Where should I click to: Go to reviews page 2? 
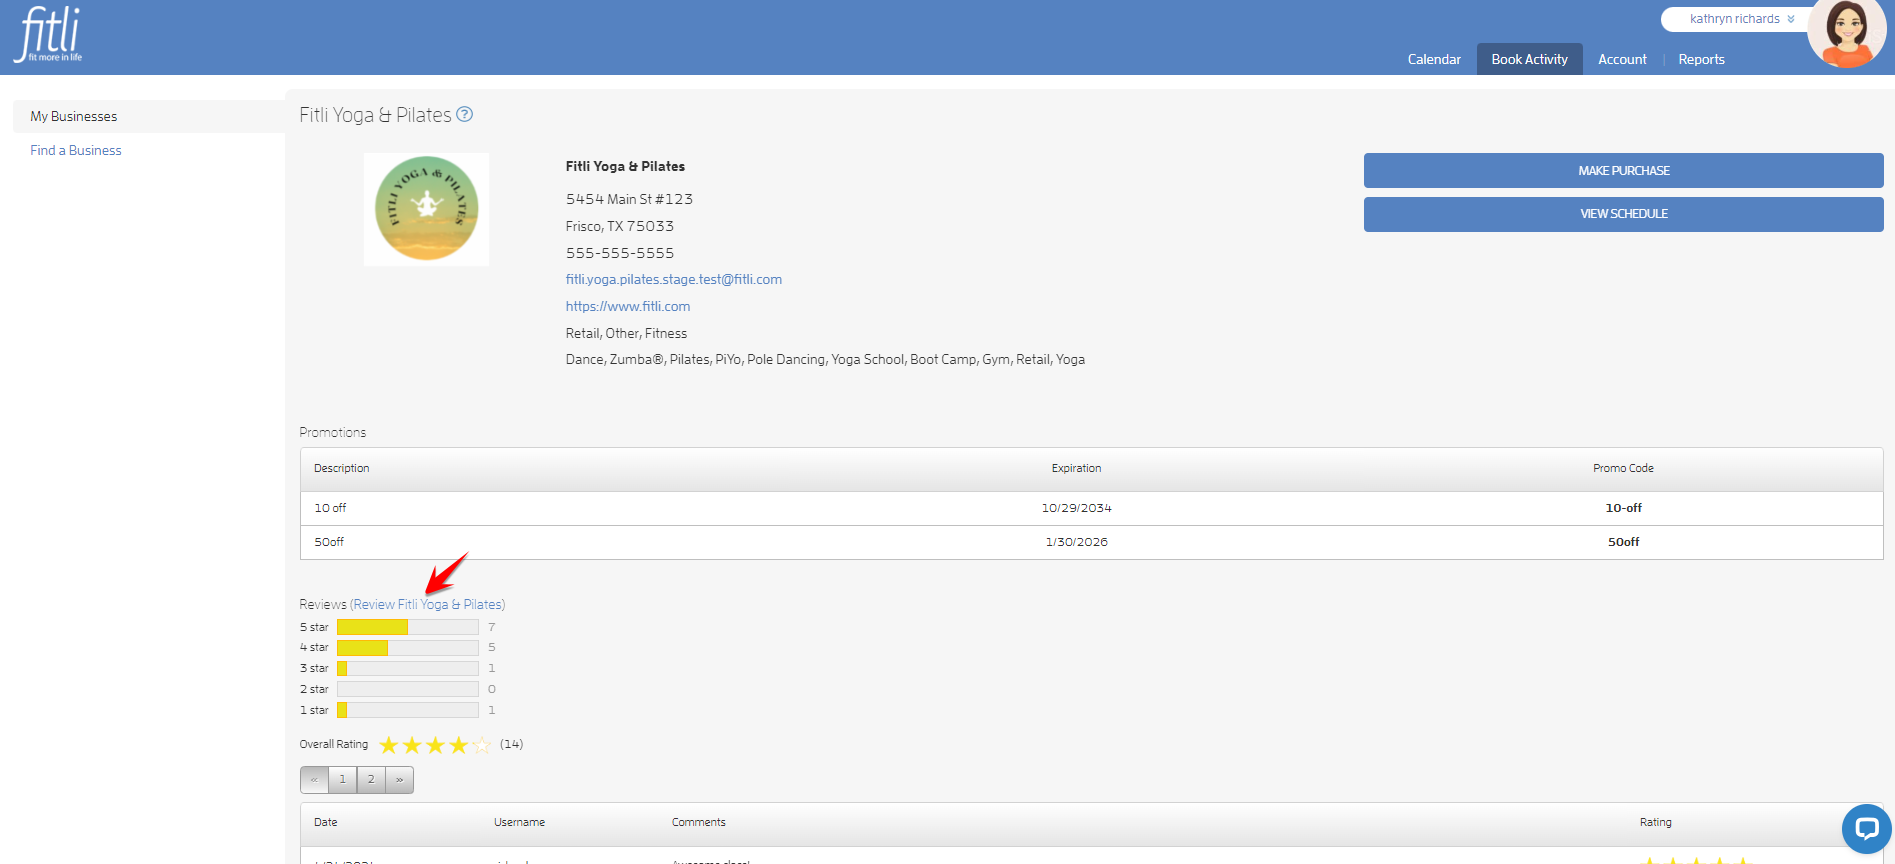(x=371, y=779)
